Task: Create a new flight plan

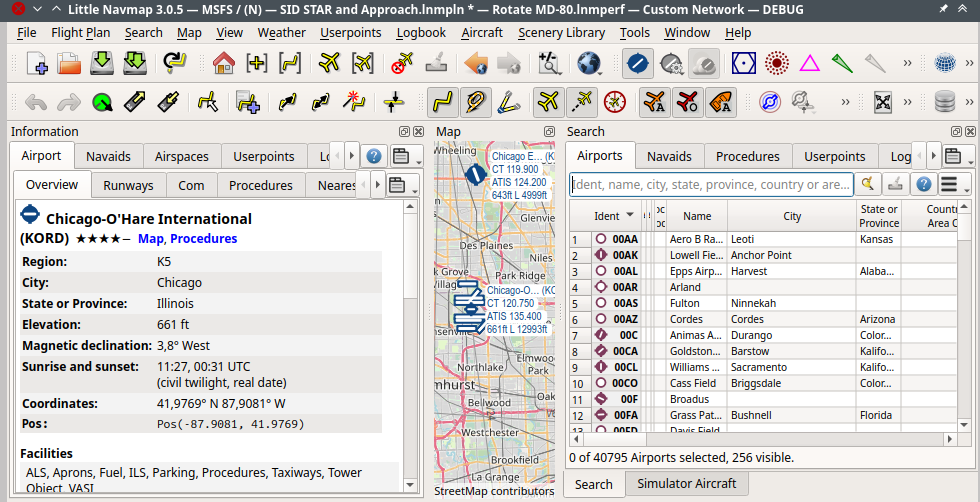Action: coord(37,63)
